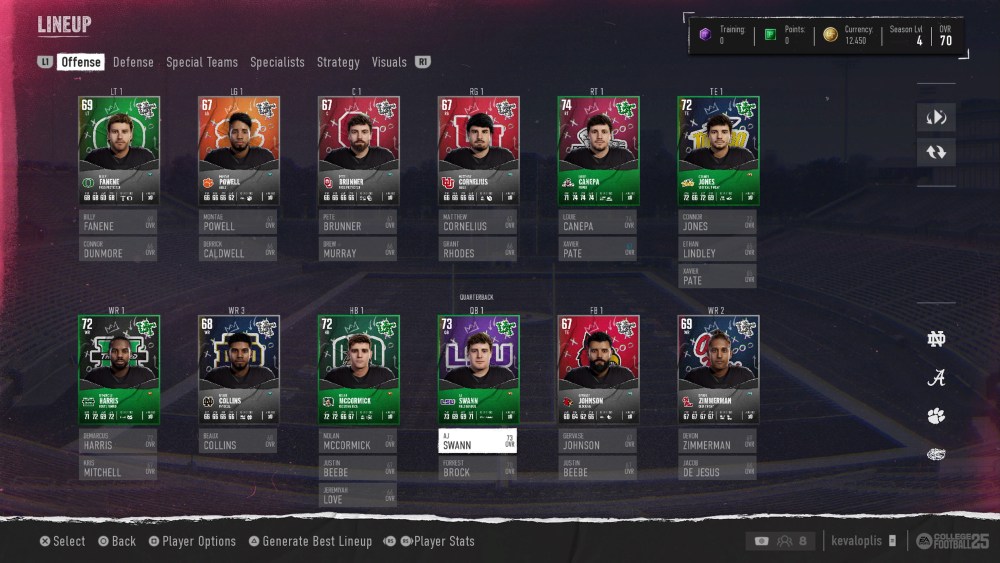Select the AJ Swann quarterback card

[478, 370]
